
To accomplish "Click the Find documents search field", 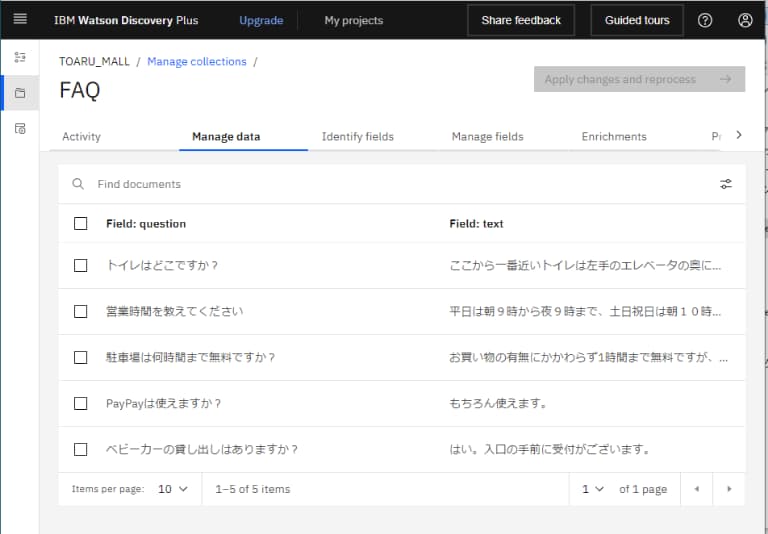I will (x=400, y=184).
